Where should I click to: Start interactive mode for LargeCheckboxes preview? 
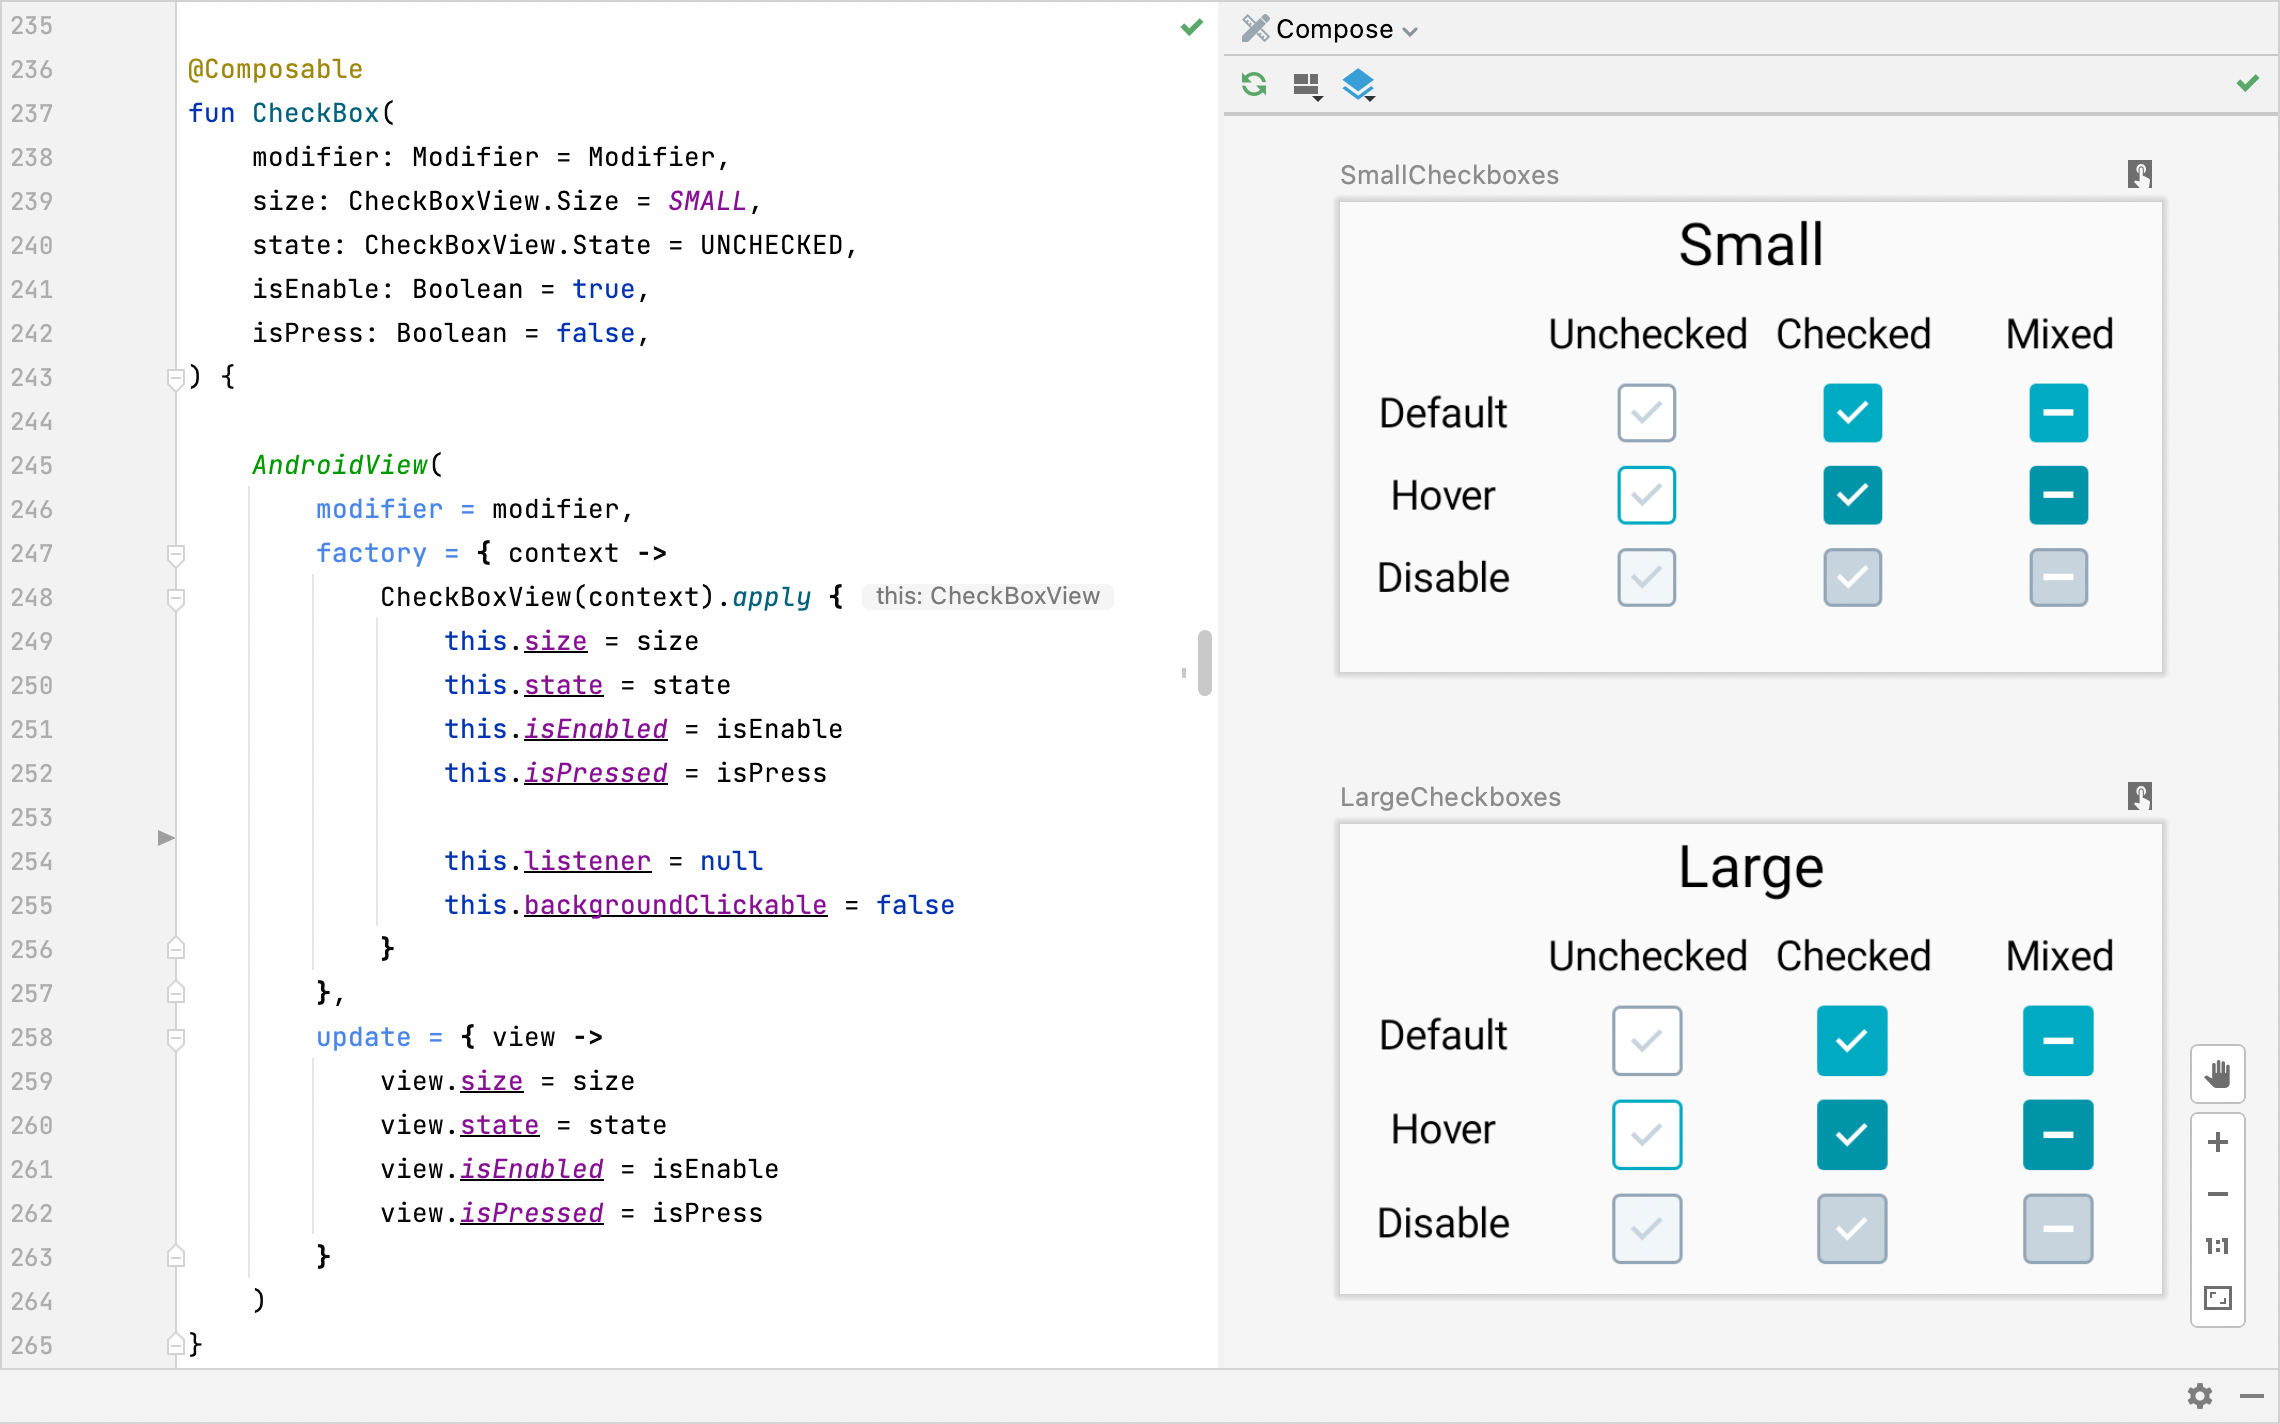click(x=2139, y=796)
